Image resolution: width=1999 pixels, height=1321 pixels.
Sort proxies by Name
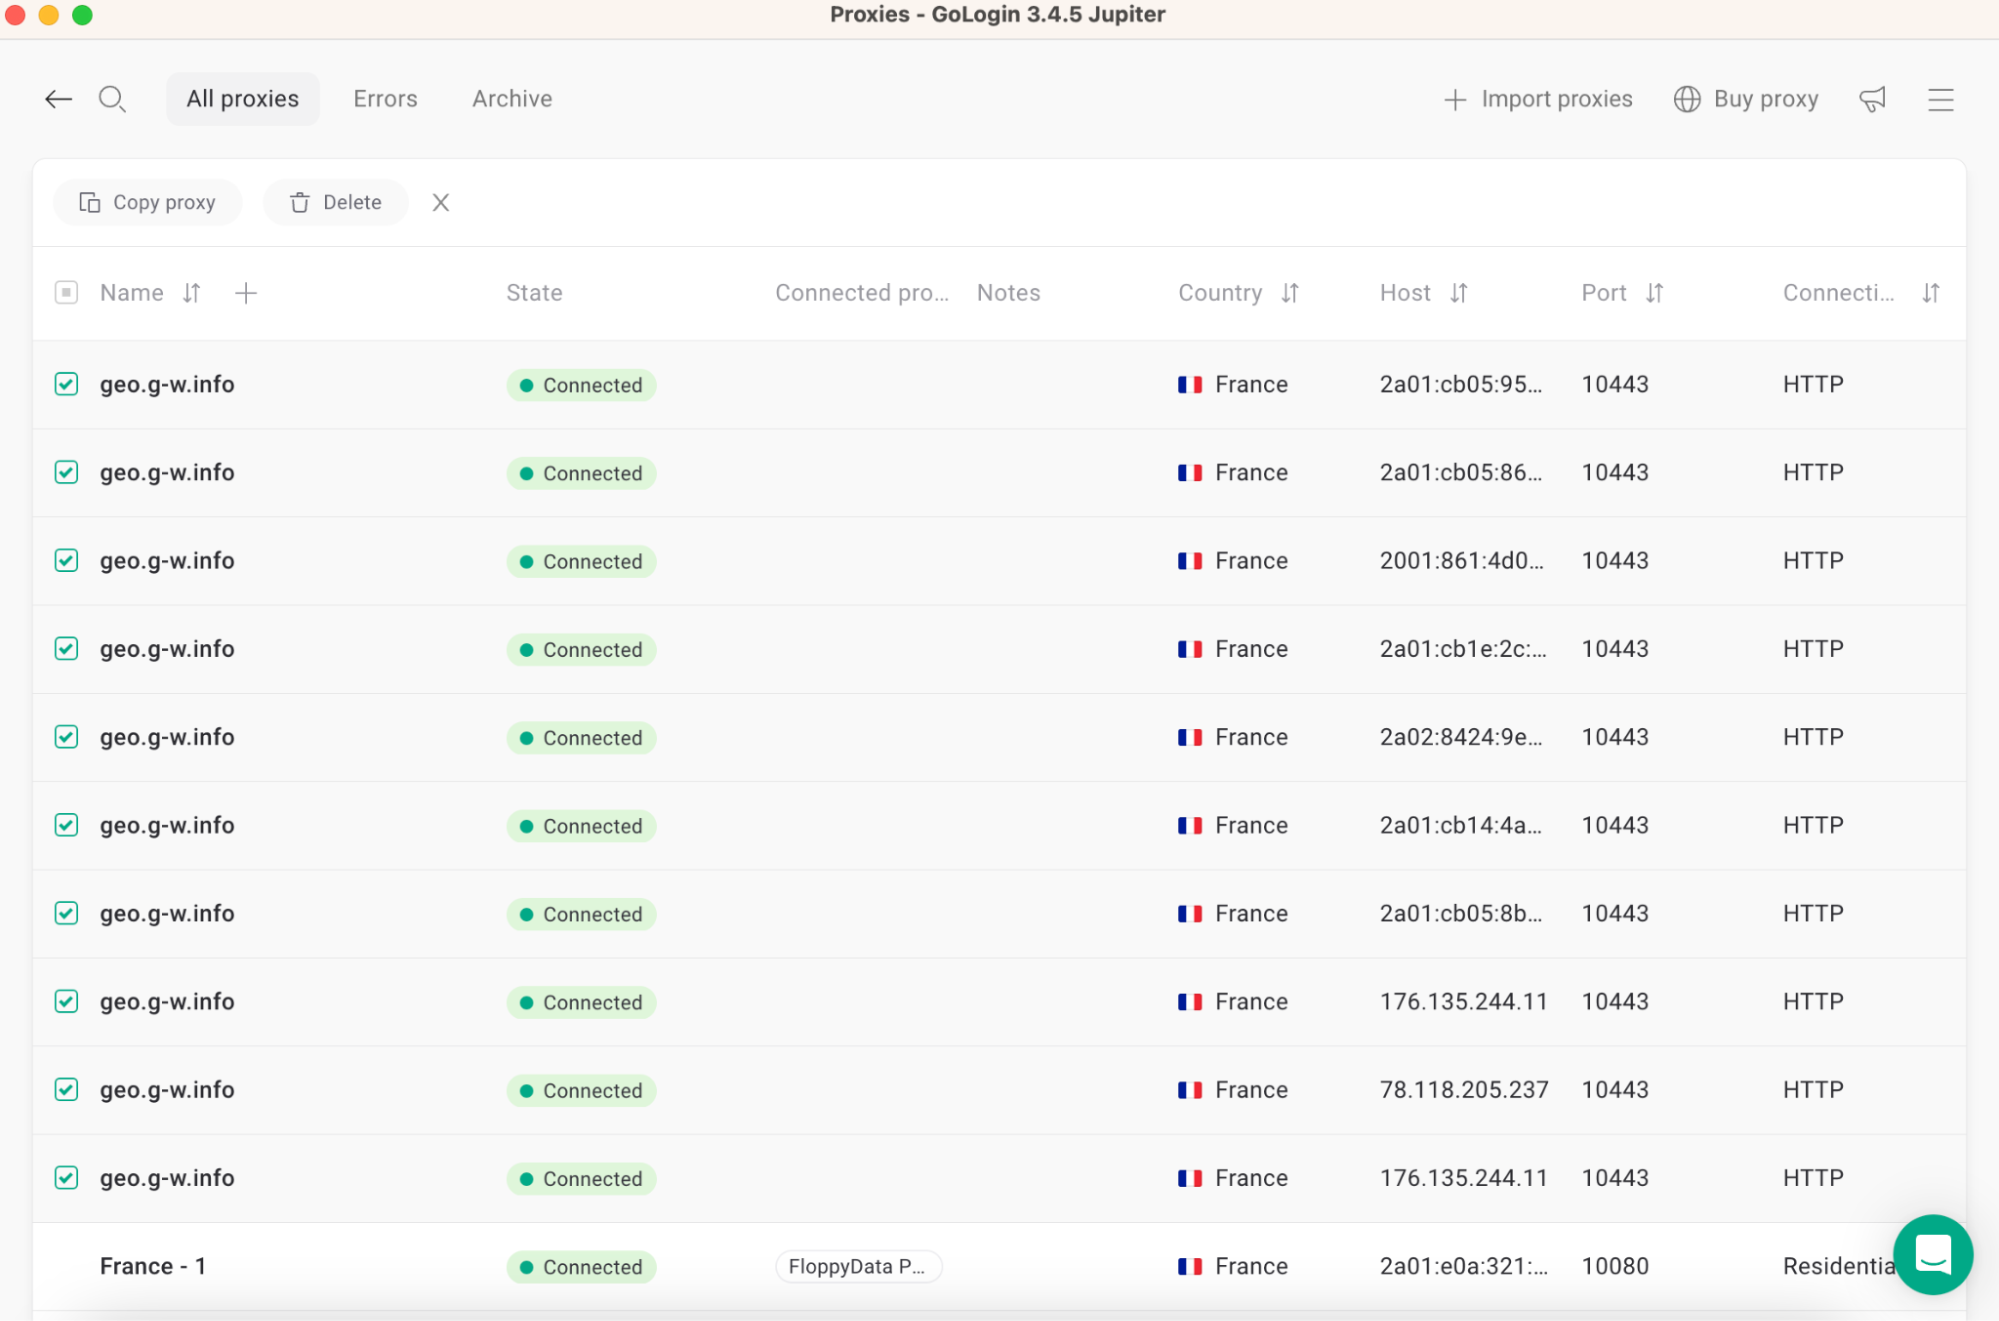click(x=192, y=293)
